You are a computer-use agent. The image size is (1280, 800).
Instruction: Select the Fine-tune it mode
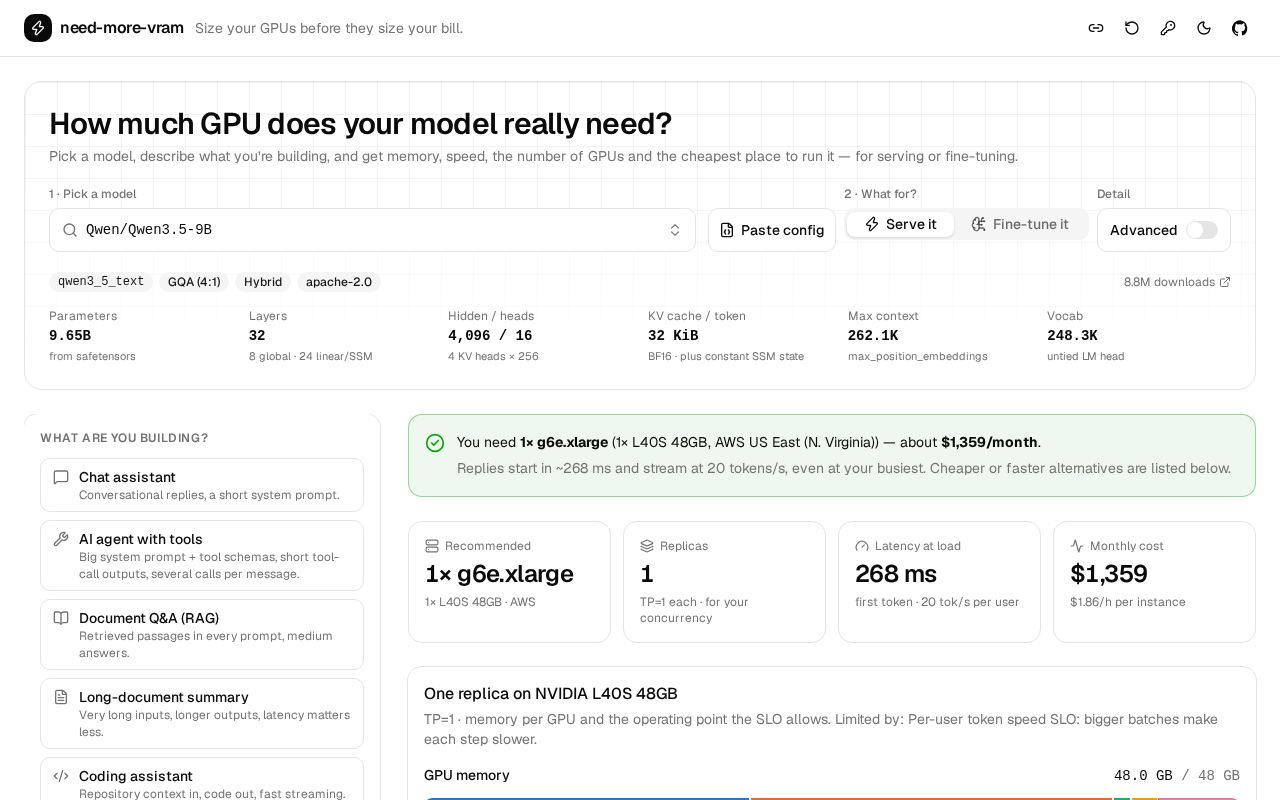click(1020, 224)
